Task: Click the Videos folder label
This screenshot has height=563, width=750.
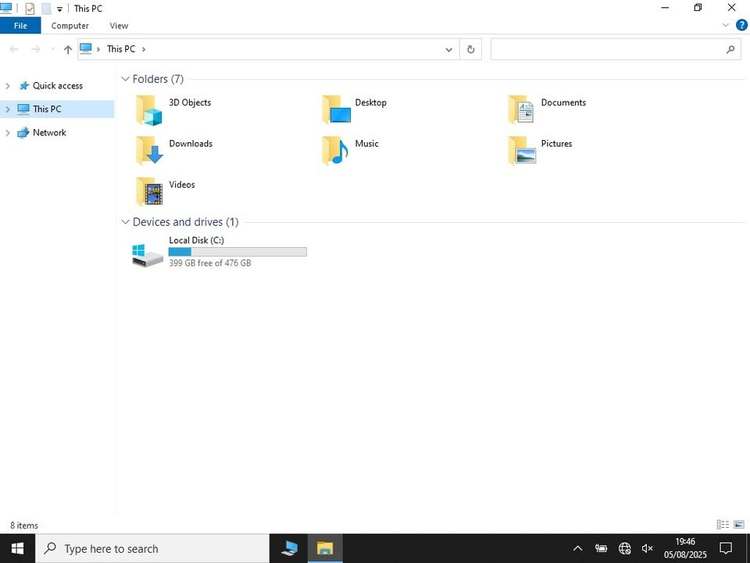Action: pyautogui.click(x=182, y=185)
